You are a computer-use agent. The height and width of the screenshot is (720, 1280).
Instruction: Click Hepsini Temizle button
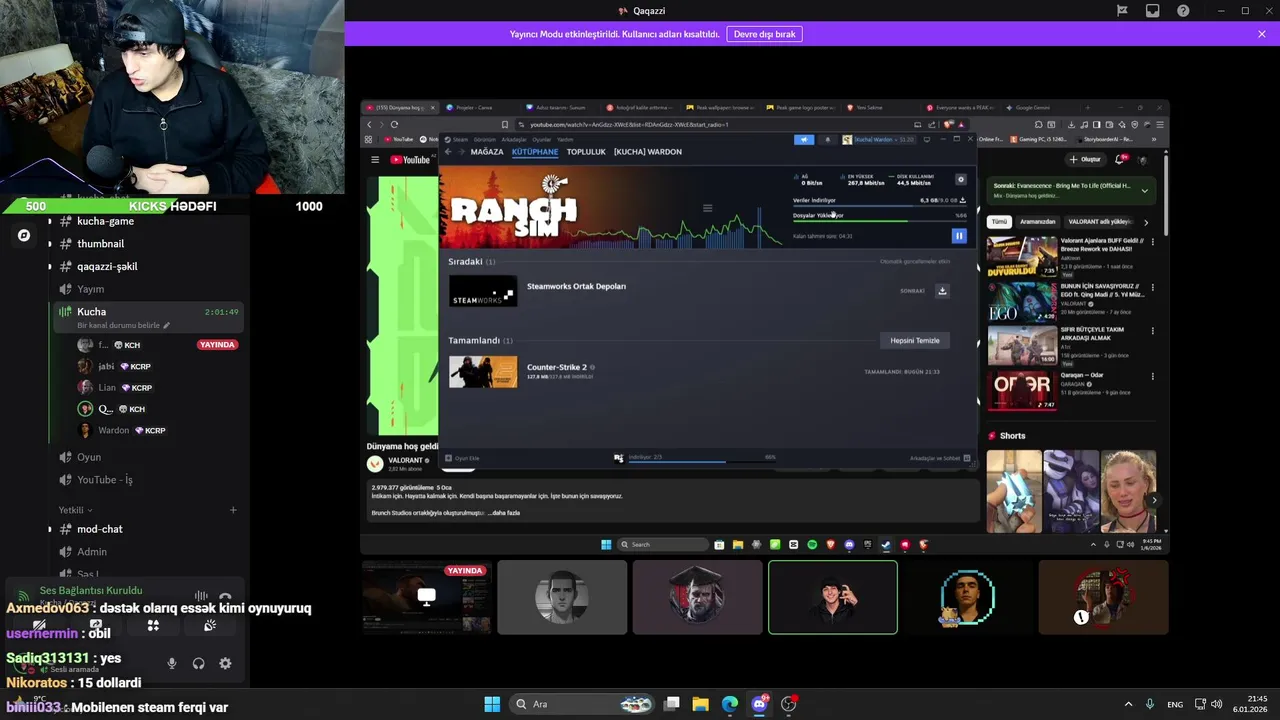click(915, 340)
